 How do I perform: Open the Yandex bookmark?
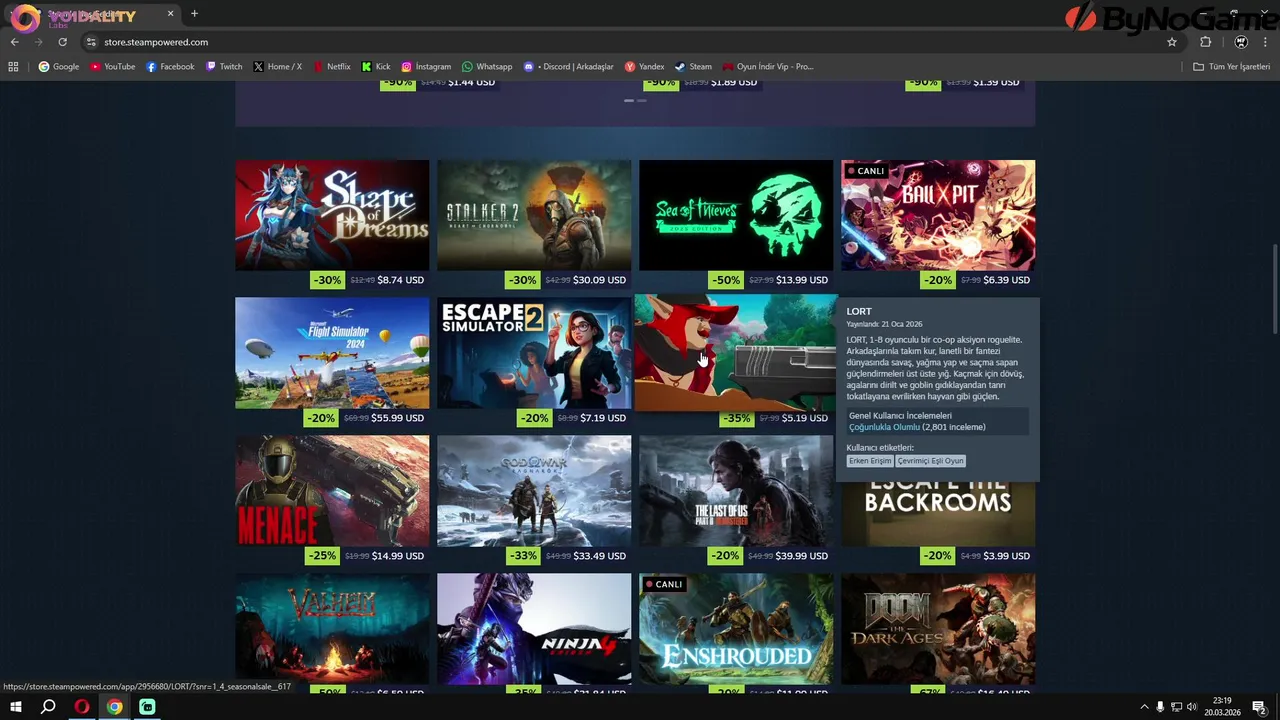coord(644,67)
